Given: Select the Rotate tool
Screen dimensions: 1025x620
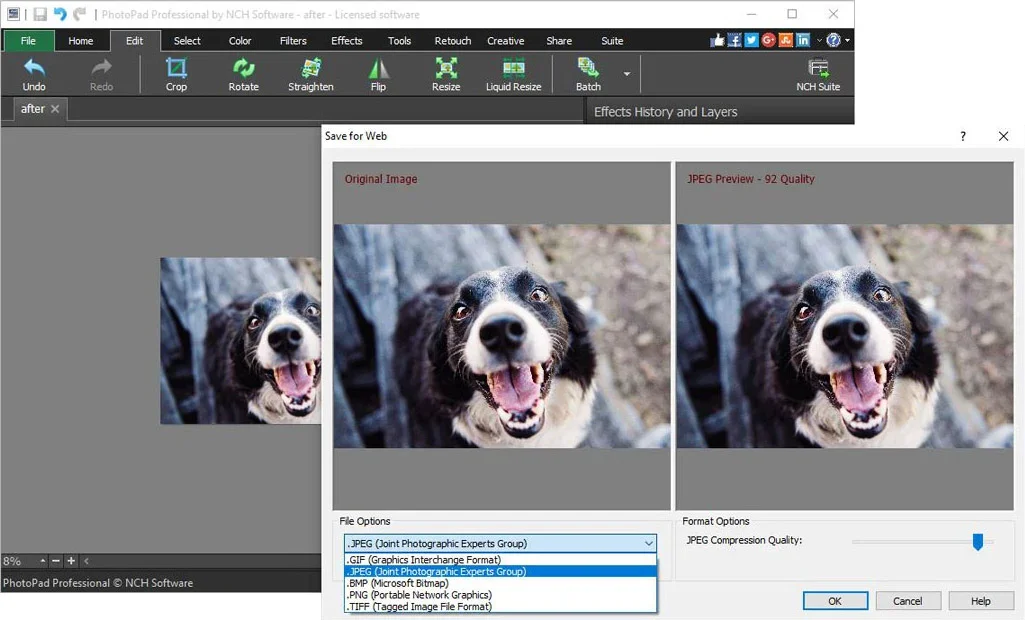Looking at the screenshot, I should pyautogui.click(x=243, y=73).
